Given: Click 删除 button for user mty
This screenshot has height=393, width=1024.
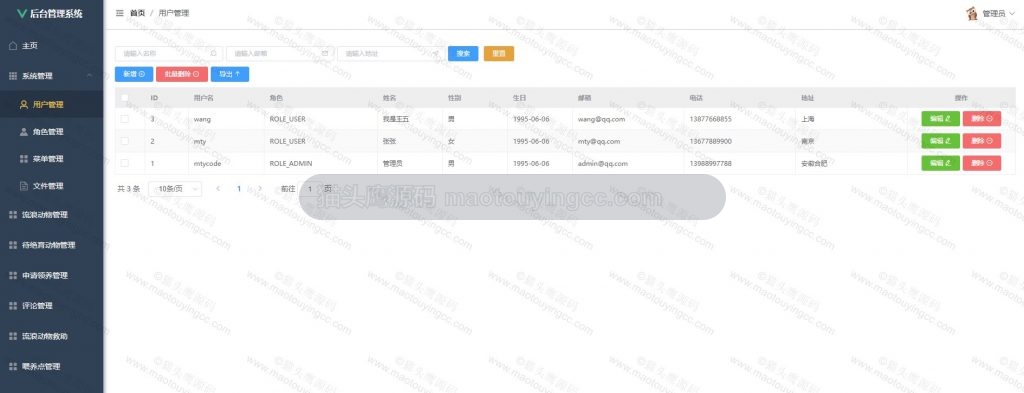Looking at the screenshot, I should pyautogui.click(x=982, y=141).
